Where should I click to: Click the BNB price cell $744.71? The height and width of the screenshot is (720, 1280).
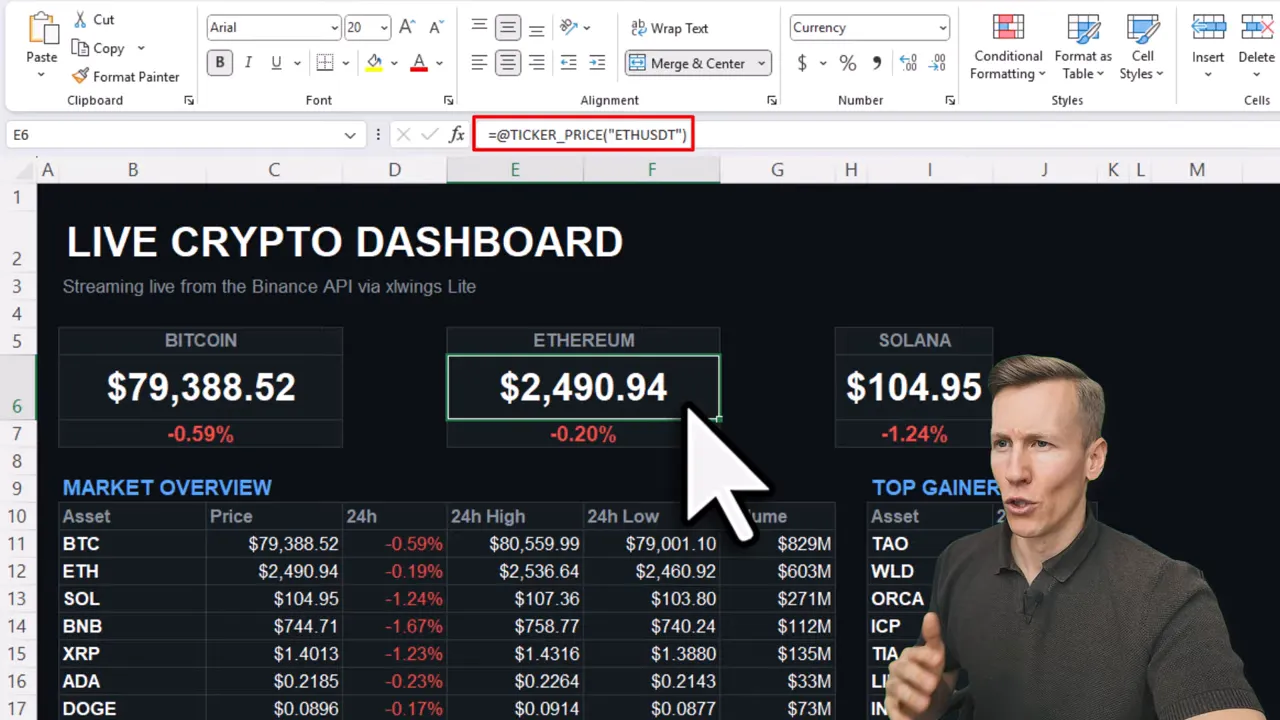tap(274, 626)
